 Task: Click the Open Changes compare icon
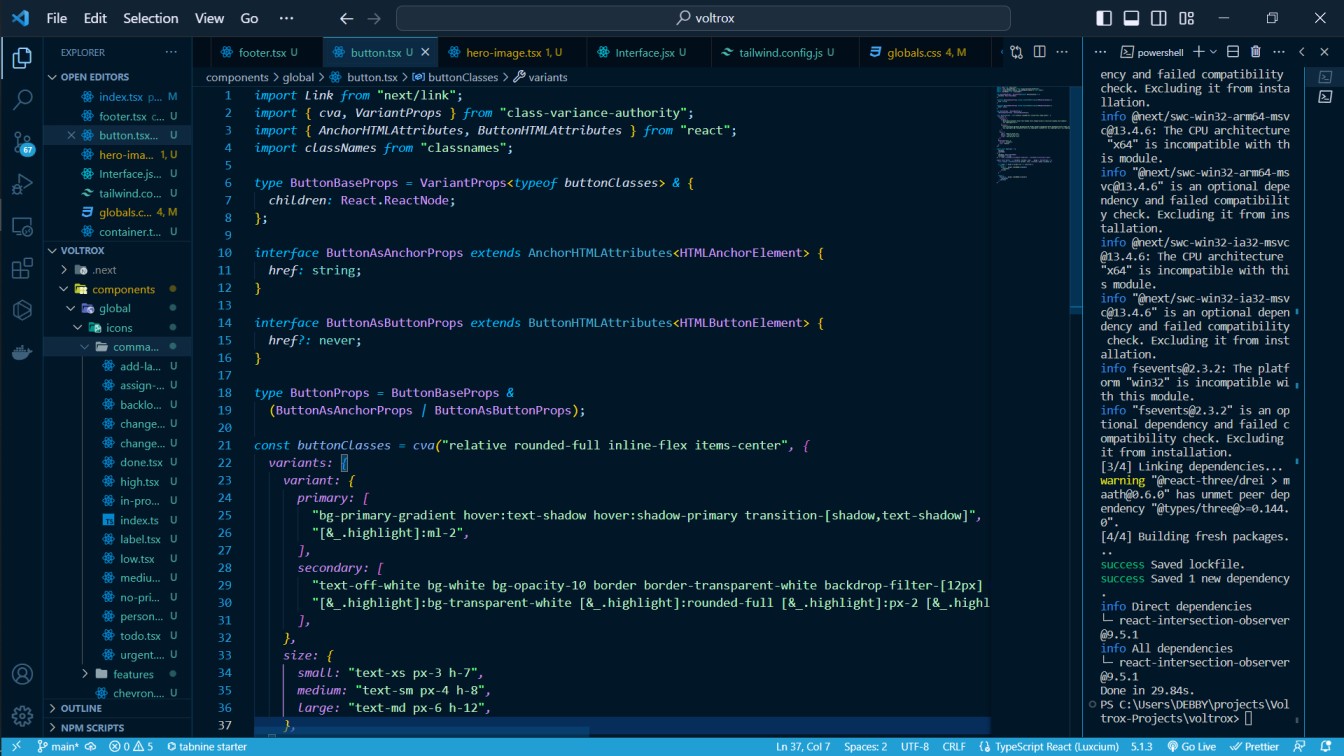coord(1016,52)
